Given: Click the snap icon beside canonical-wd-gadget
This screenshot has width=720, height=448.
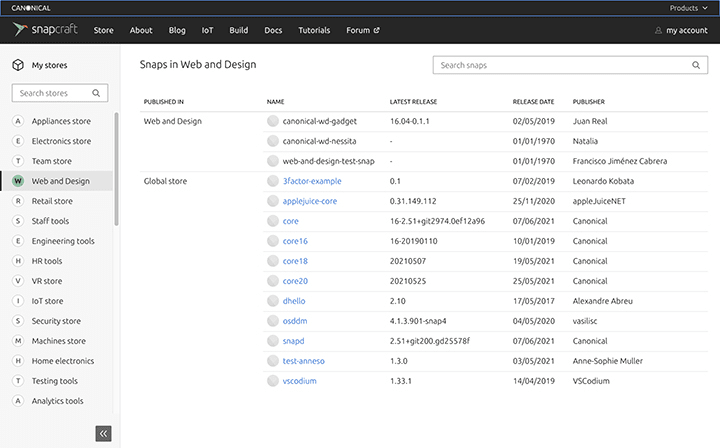Looking at the screenshot, I should (x=273, y=121).
